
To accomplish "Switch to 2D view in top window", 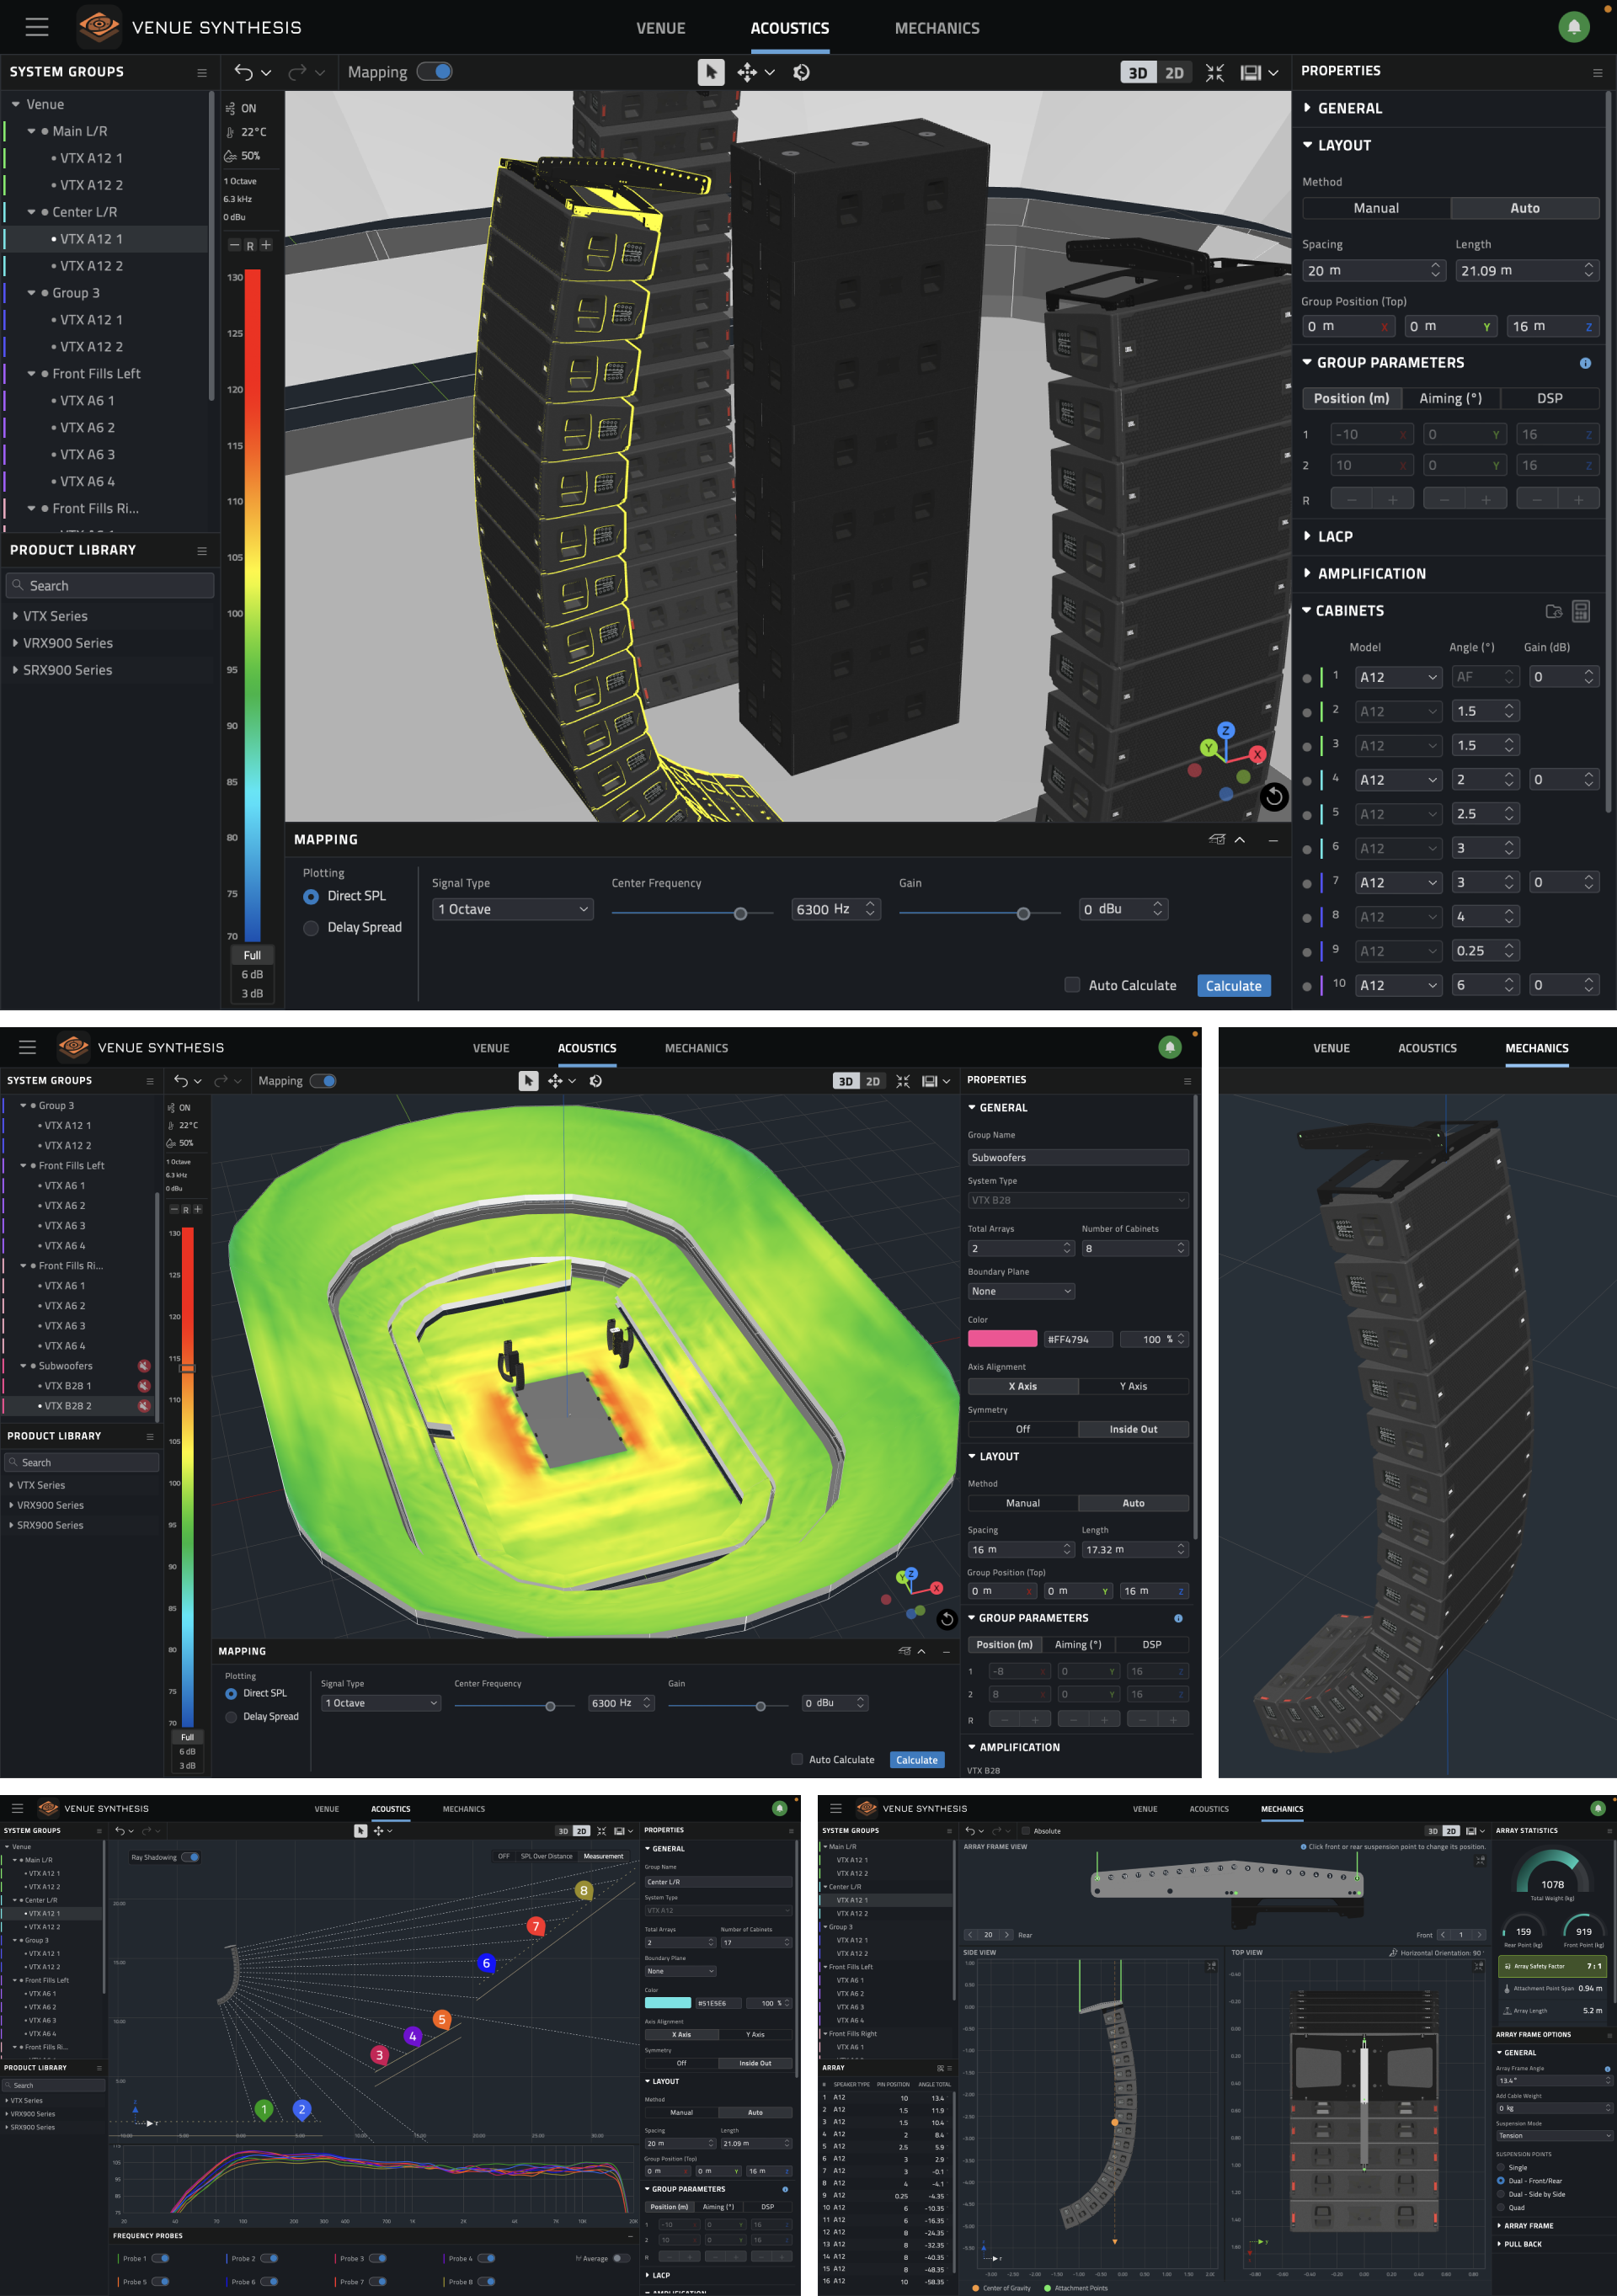I will point(1174,72).
